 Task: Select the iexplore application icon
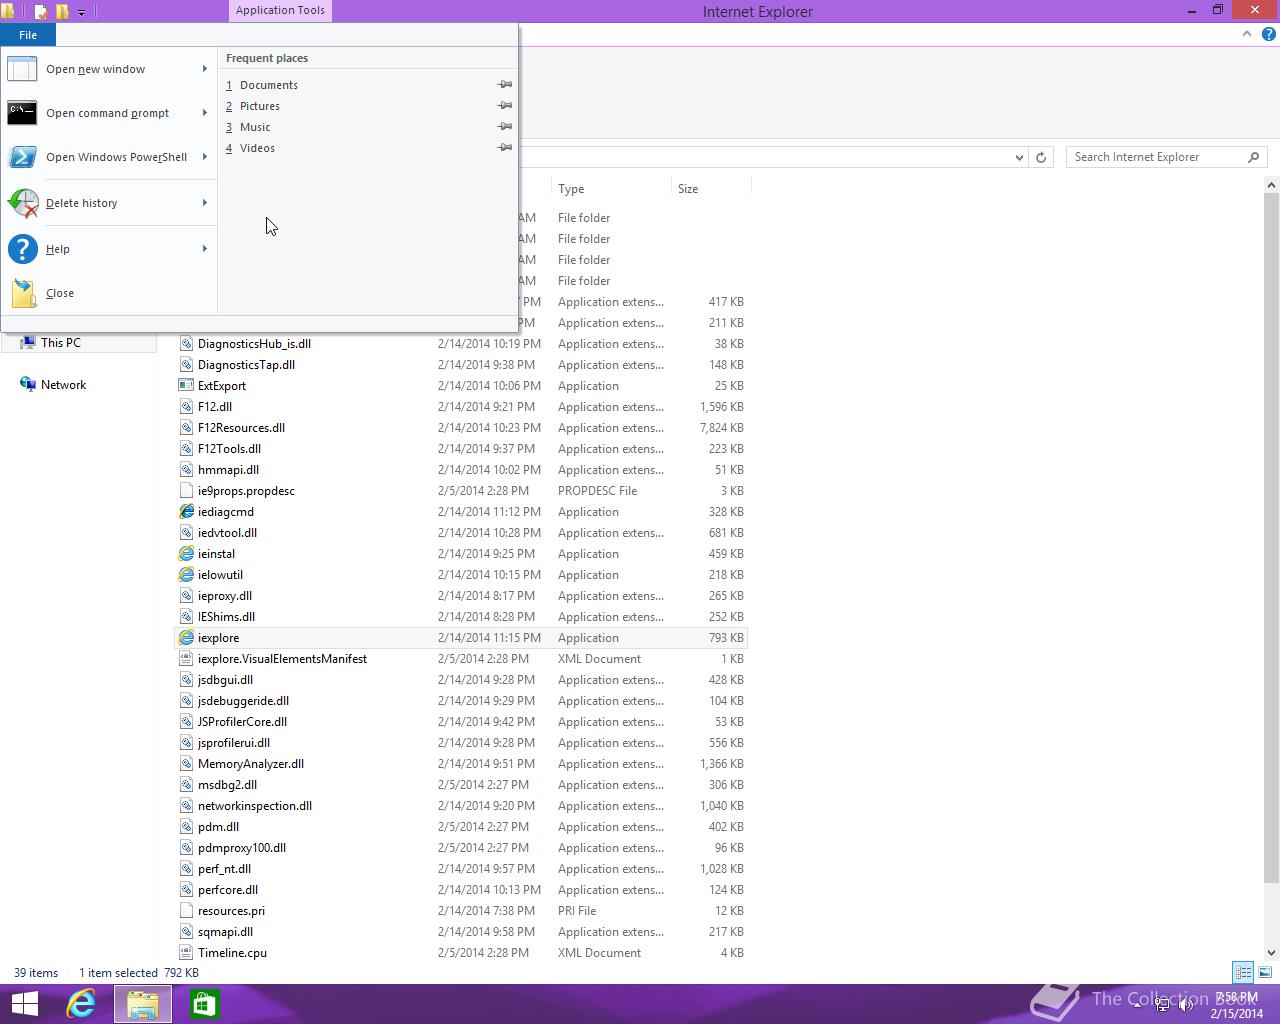coord(186,638)
